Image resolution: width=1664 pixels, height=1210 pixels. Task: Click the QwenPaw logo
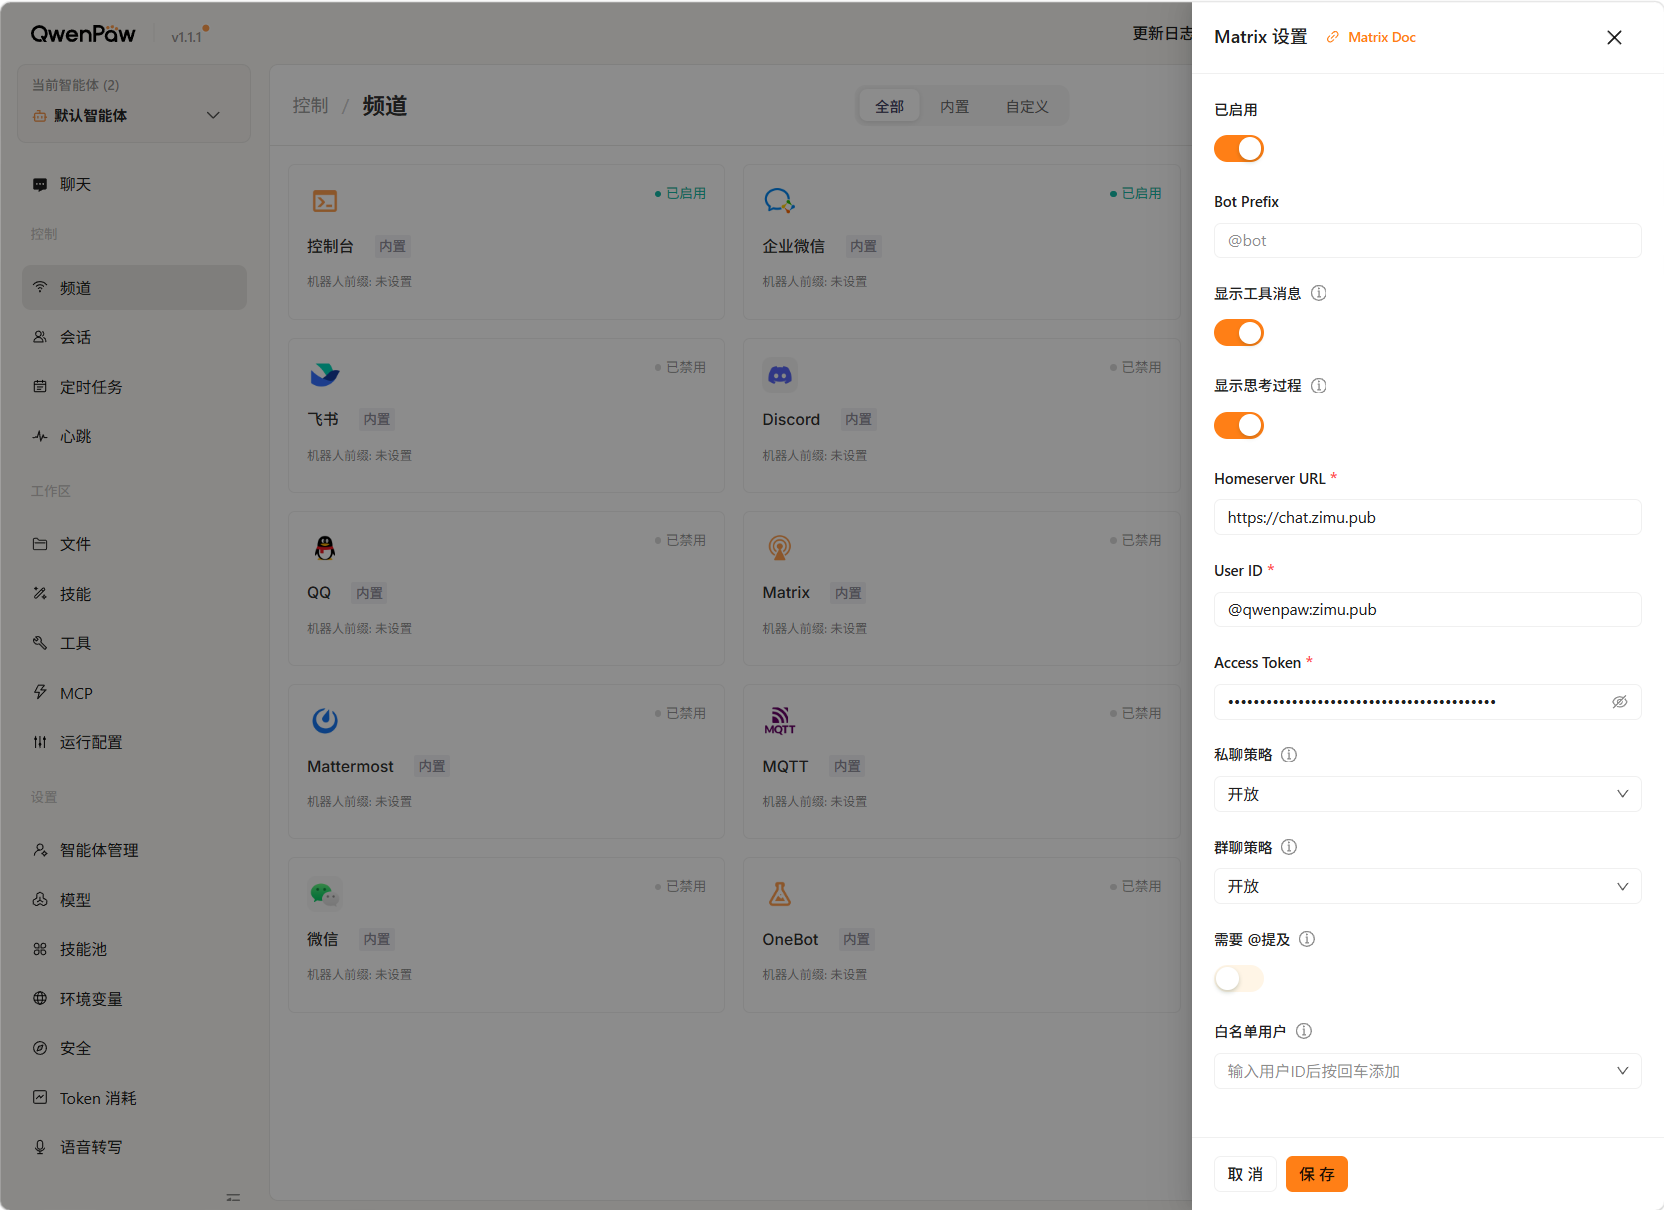(83, 34)
